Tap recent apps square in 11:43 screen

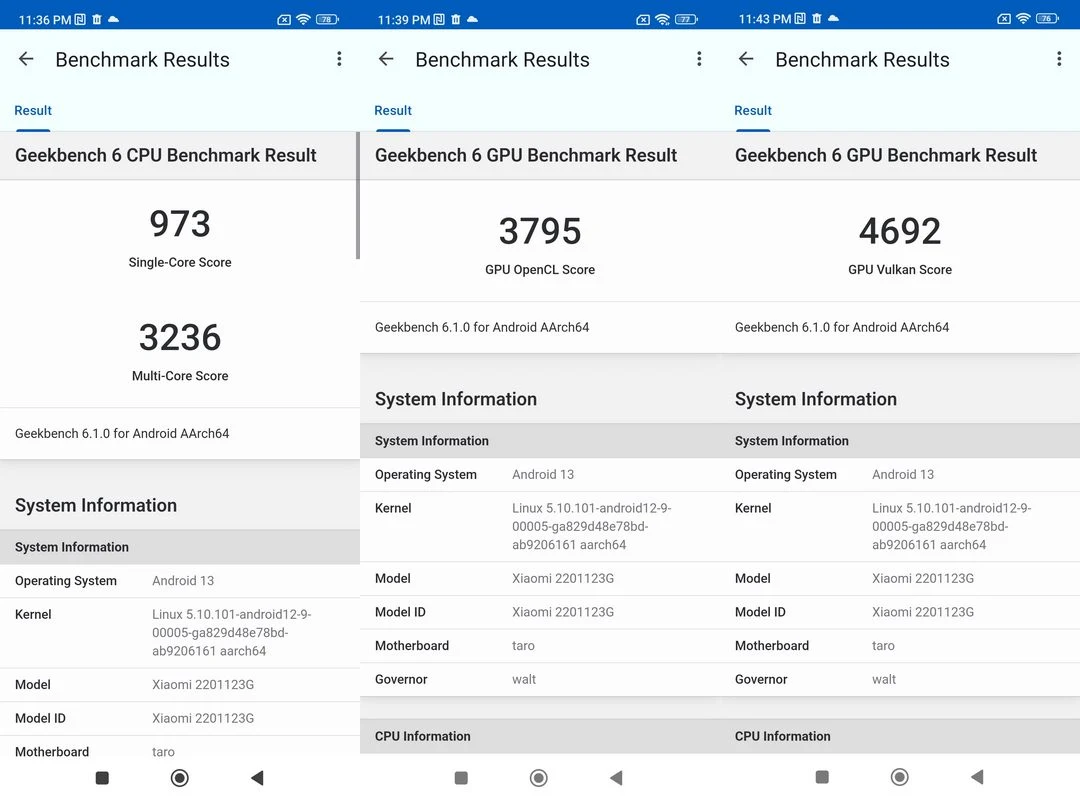point(822,777)
